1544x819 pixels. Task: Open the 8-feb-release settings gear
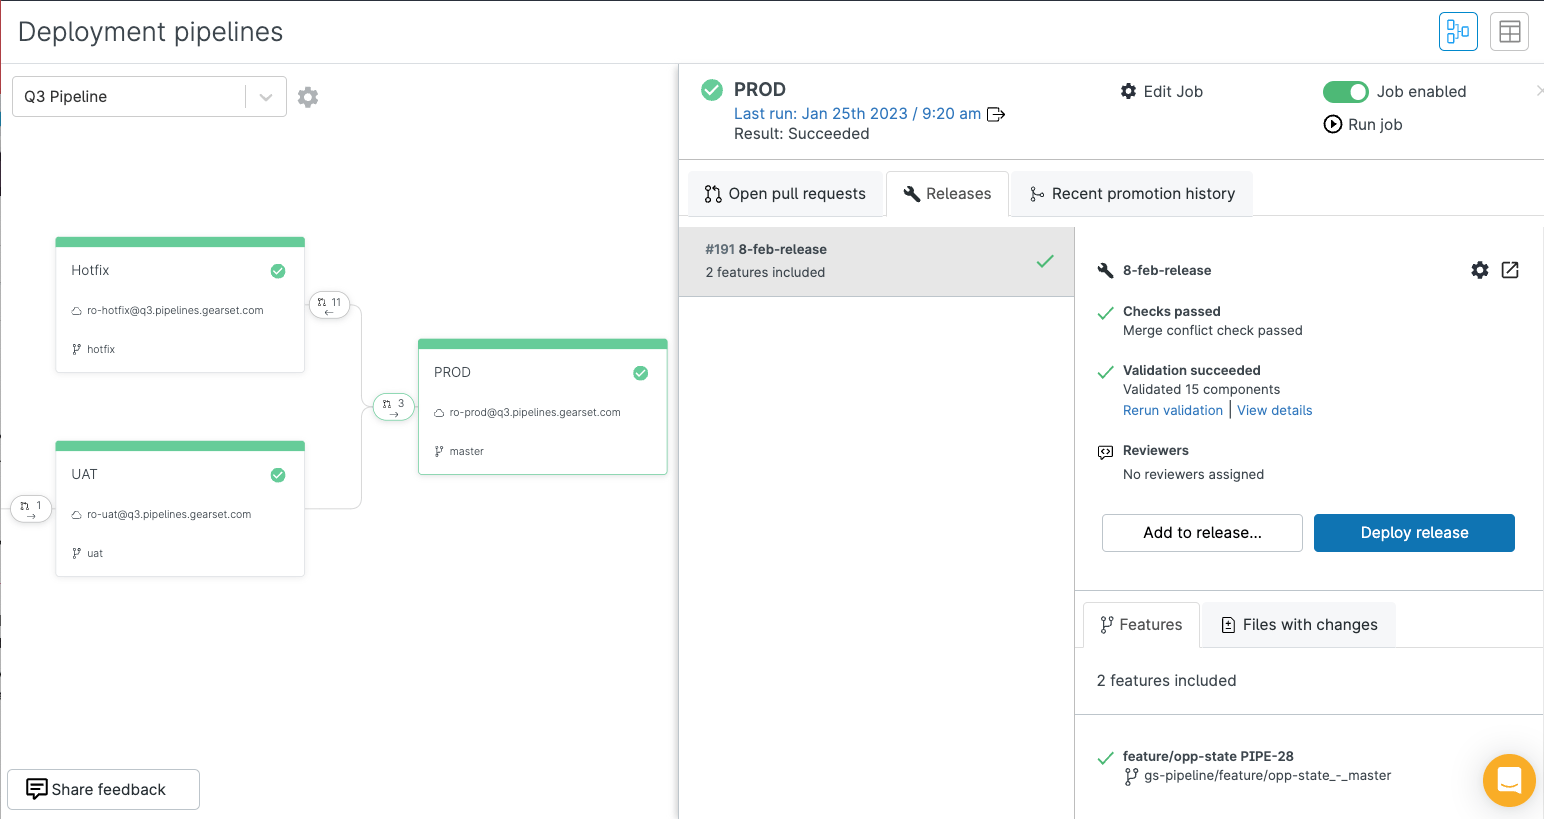[x=1480, y=270]
